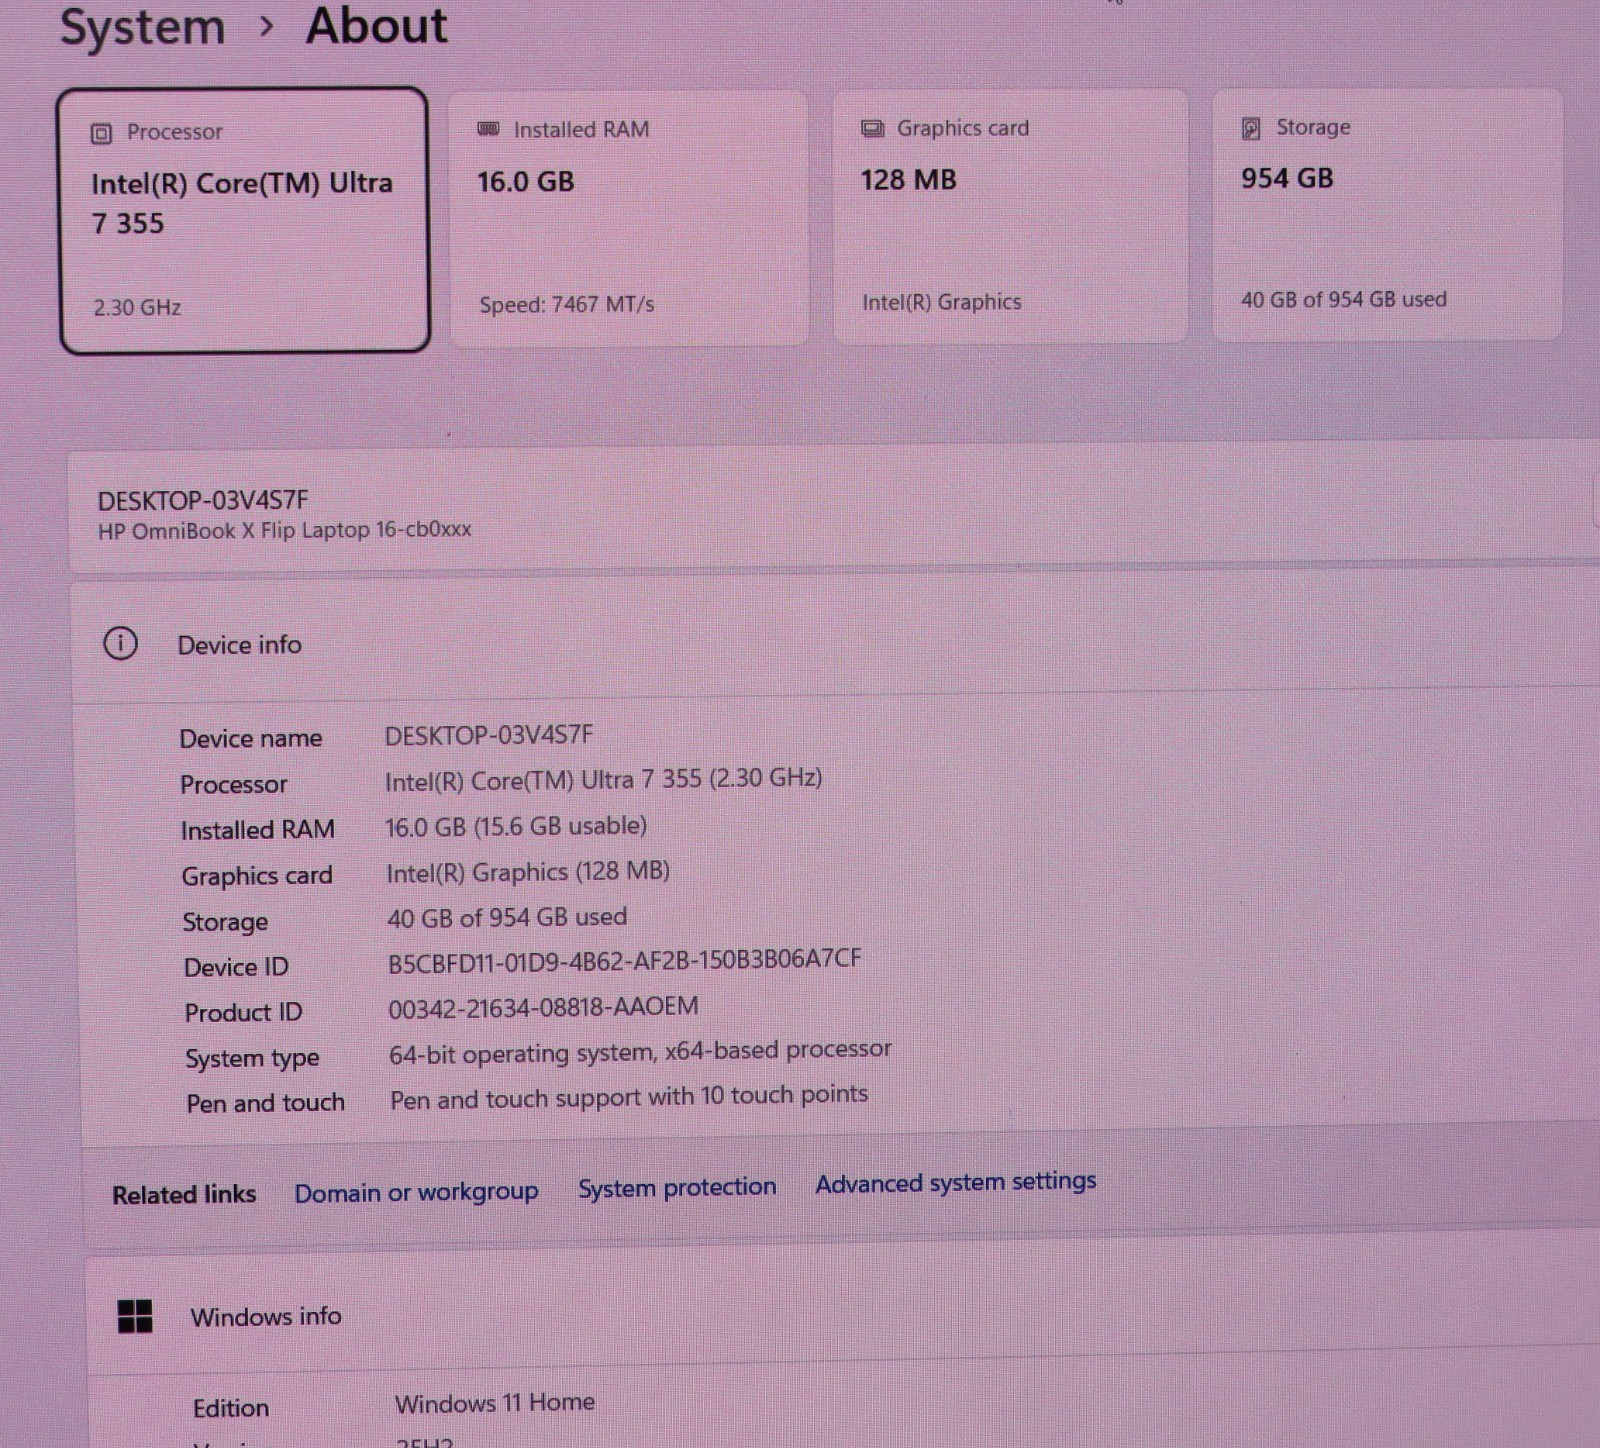Click Graphics card value Intel(R) Graphics (128 MB)
Image resolution: width=1600 pixels, height=1448 pixels.
pyautogui.click(x=528, y=872)
